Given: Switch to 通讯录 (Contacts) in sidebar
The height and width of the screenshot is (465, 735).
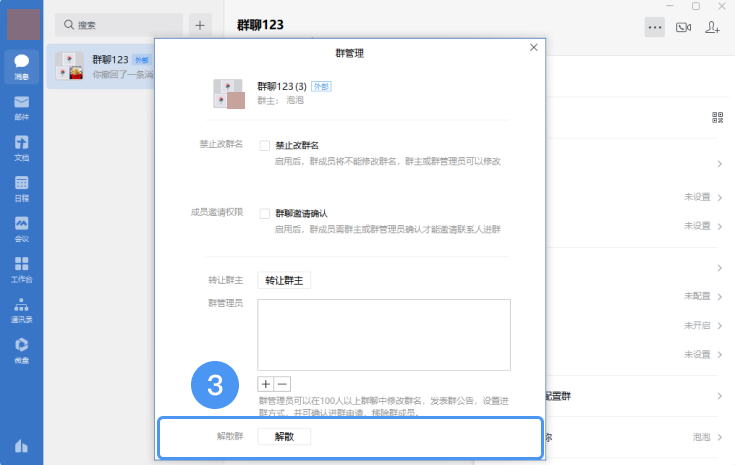Looking at the screenshot, I should [x=21, y=309].
